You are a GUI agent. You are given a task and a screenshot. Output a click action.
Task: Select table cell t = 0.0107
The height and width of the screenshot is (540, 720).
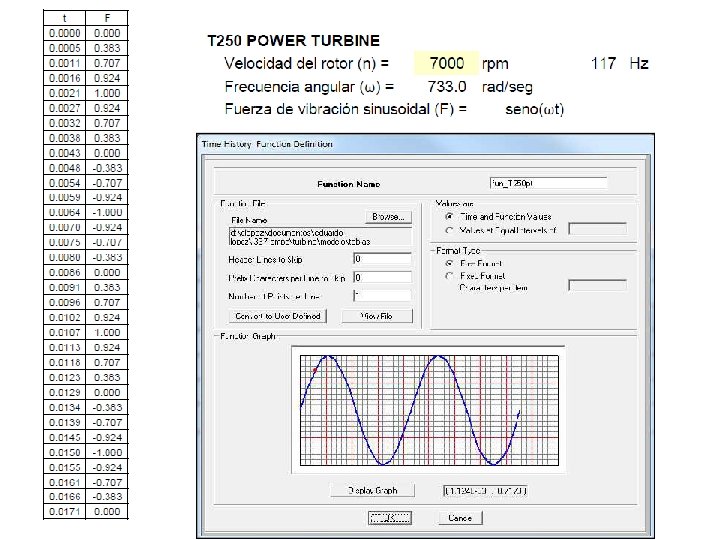point(64,332)
